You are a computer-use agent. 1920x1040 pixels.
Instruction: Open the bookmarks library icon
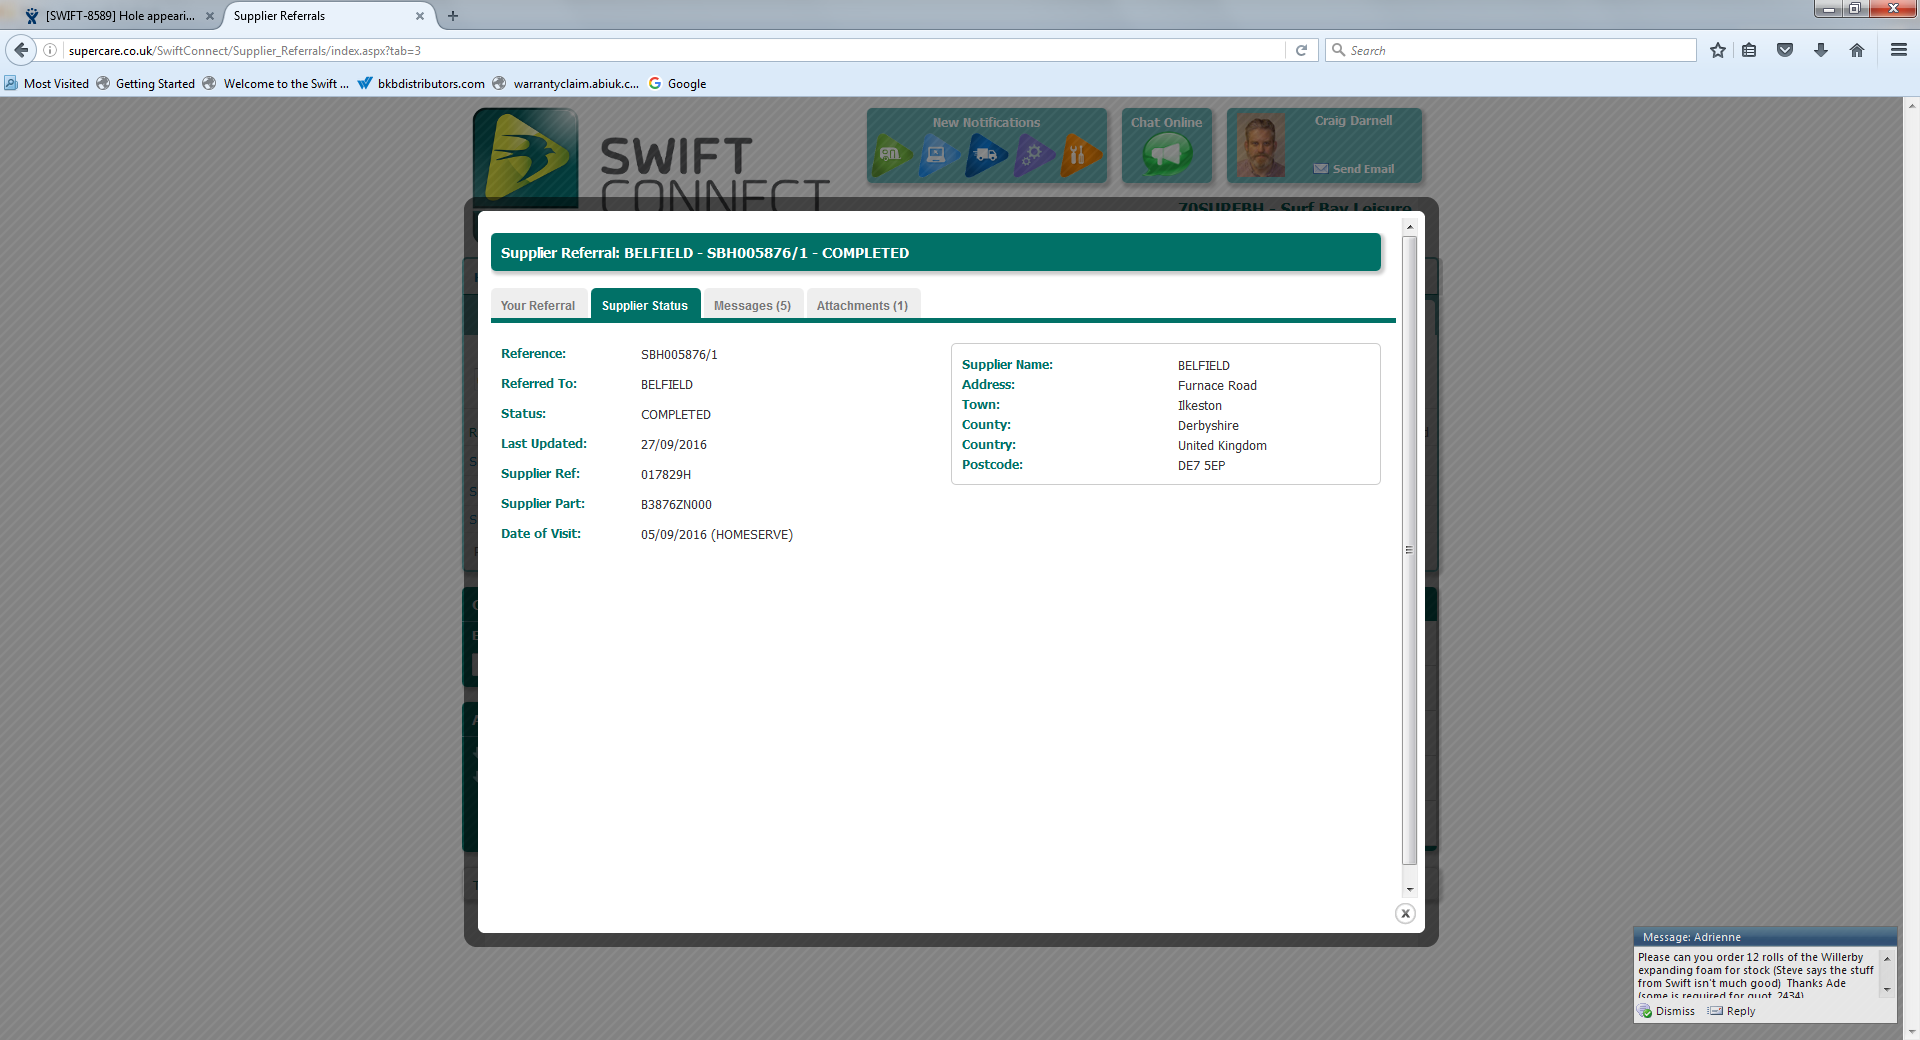pyautogui.click(x=1749, y=50)
